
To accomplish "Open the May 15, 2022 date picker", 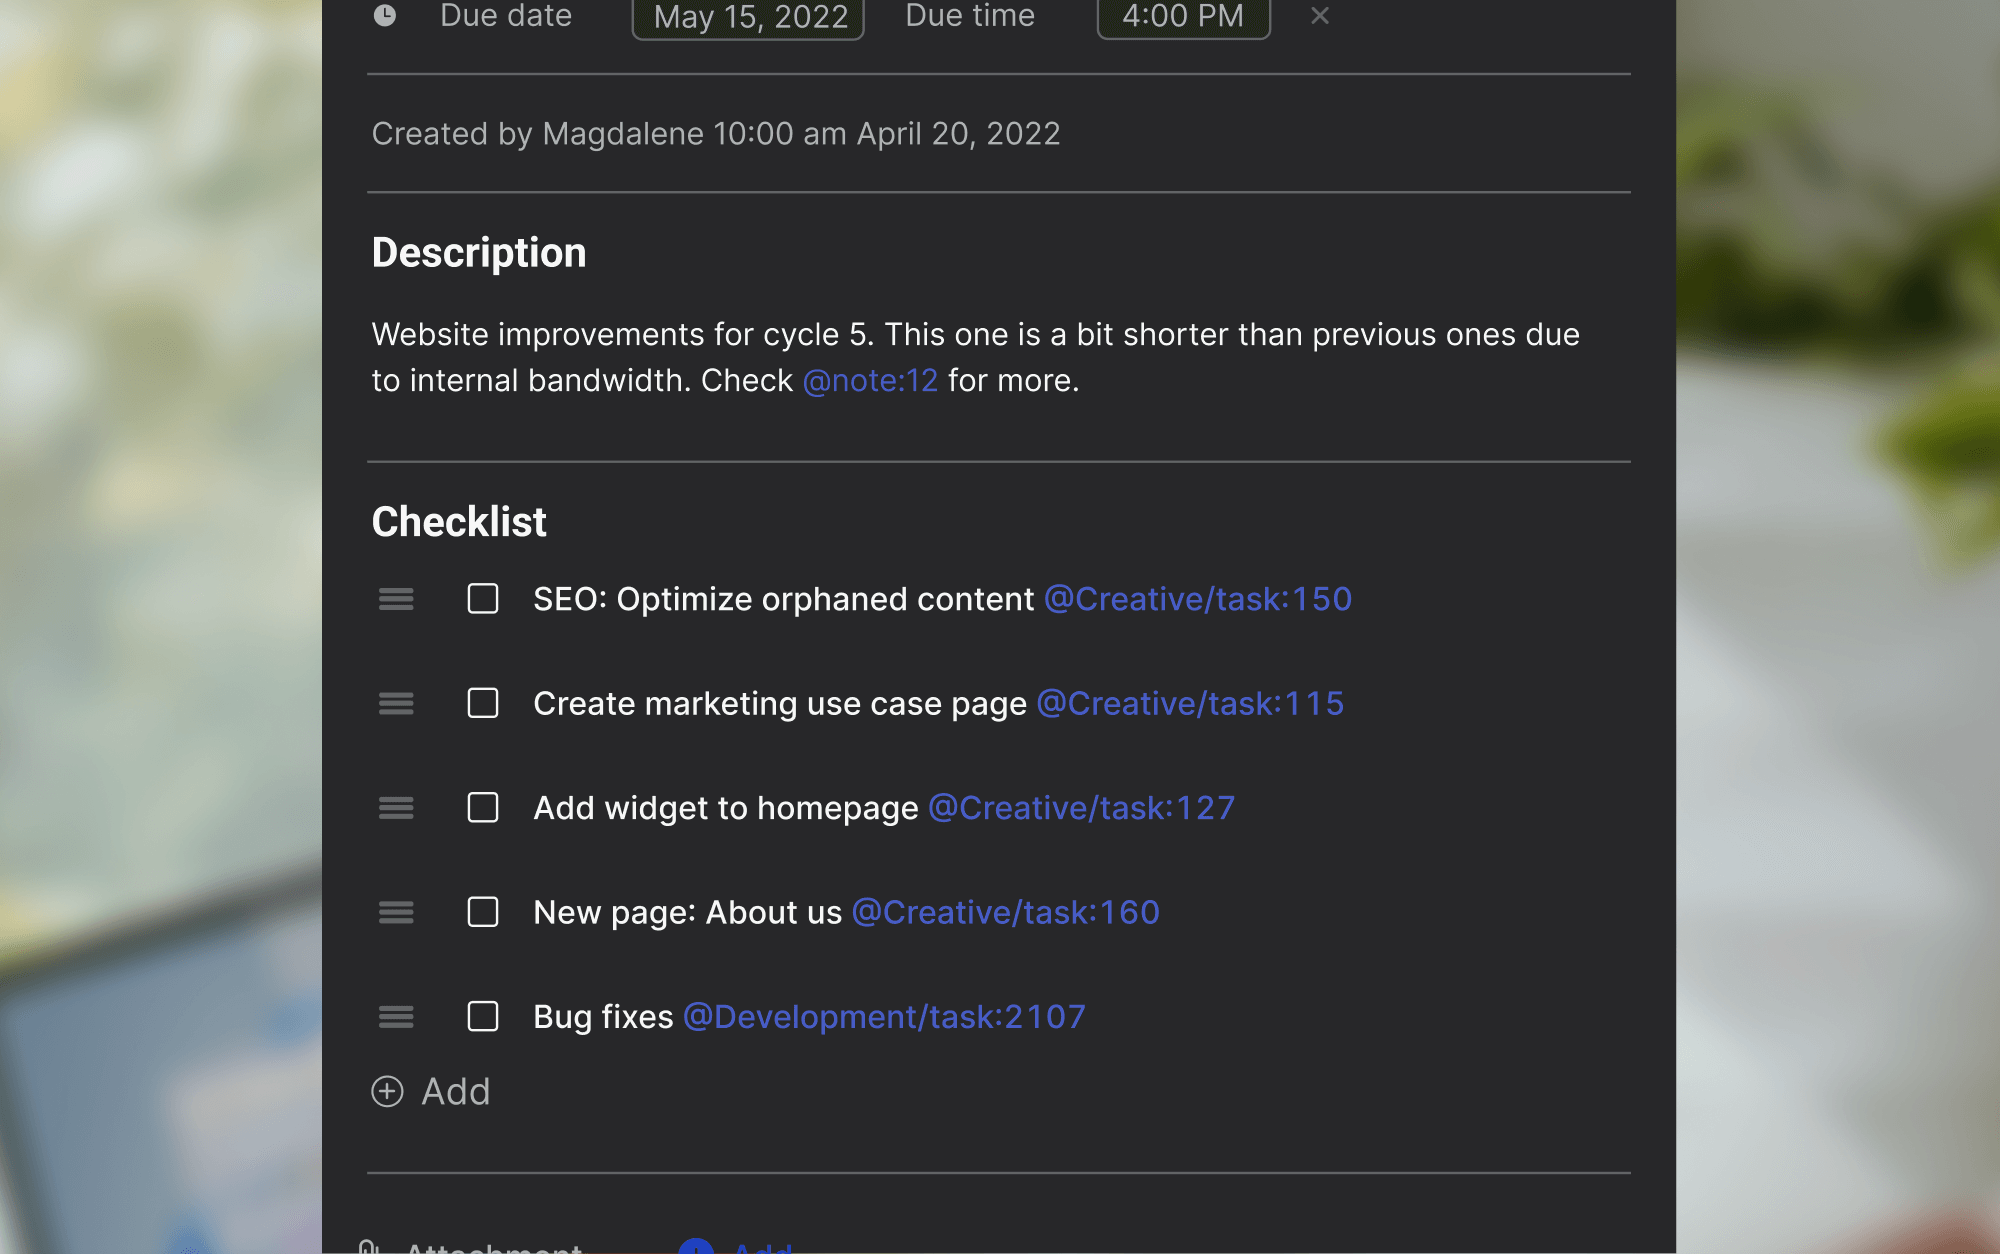I will click(749, 17).
